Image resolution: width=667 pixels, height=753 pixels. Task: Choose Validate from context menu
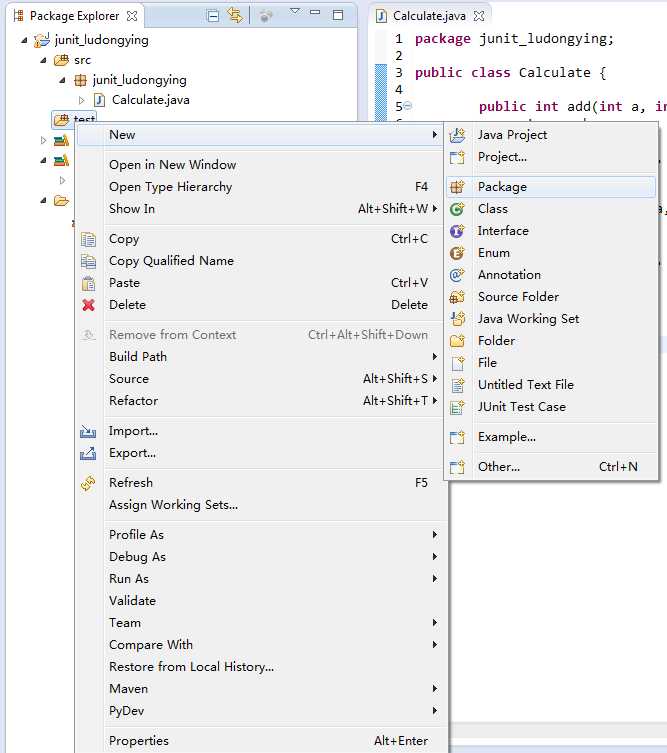click(260, 601)
